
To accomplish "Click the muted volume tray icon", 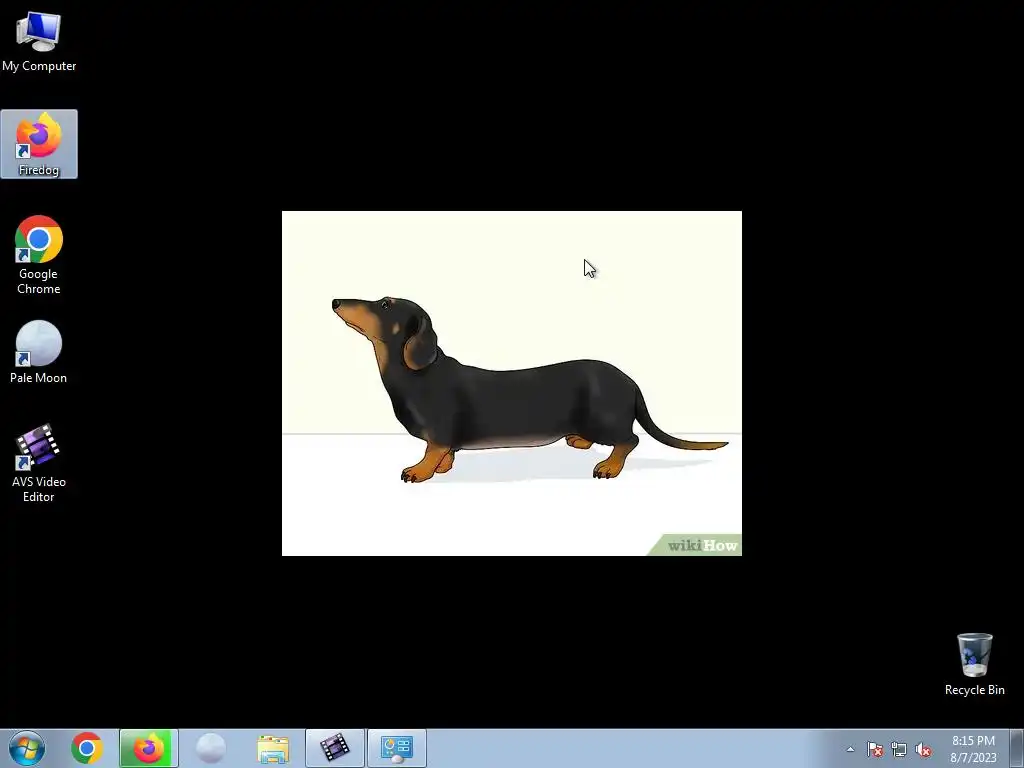I will [x=923, y=749].
